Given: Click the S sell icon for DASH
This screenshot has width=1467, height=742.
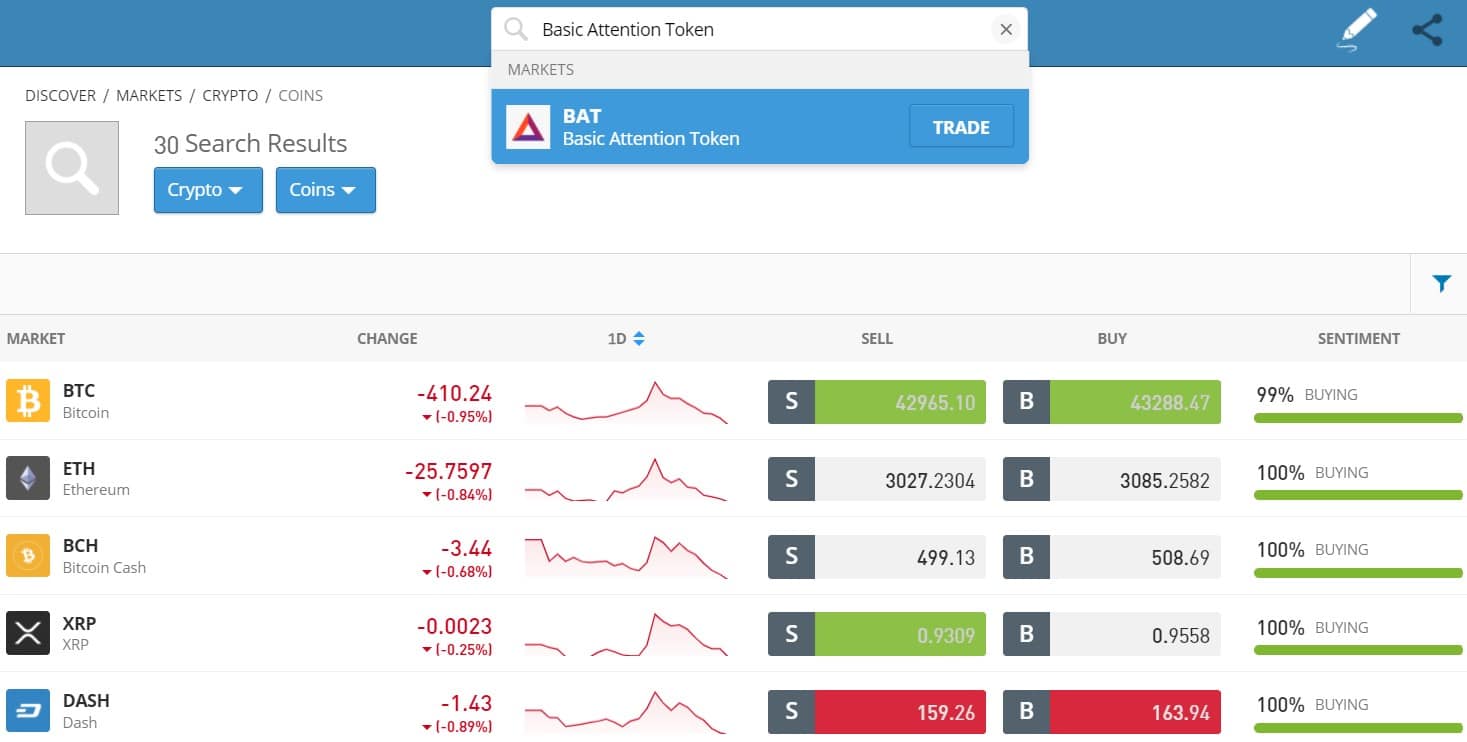Looking at the screenshot, I should tap(792, 712).
